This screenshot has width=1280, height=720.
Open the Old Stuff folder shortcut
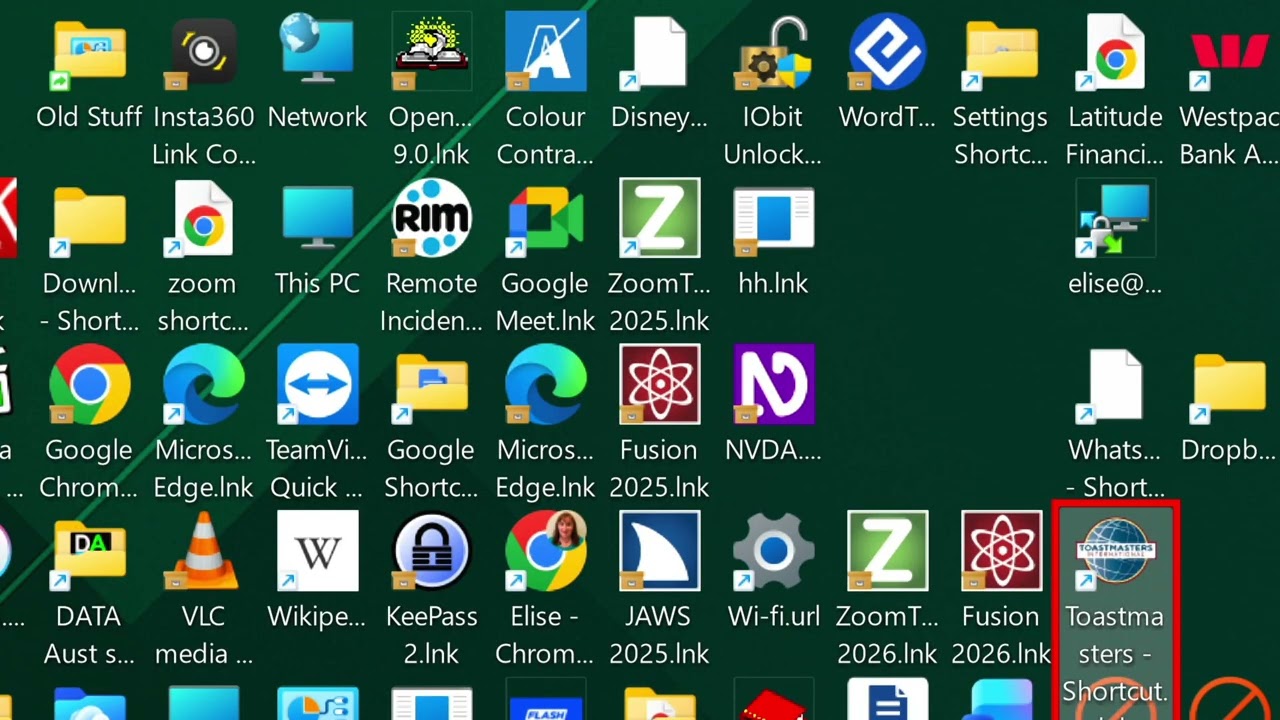coord(89,52)
